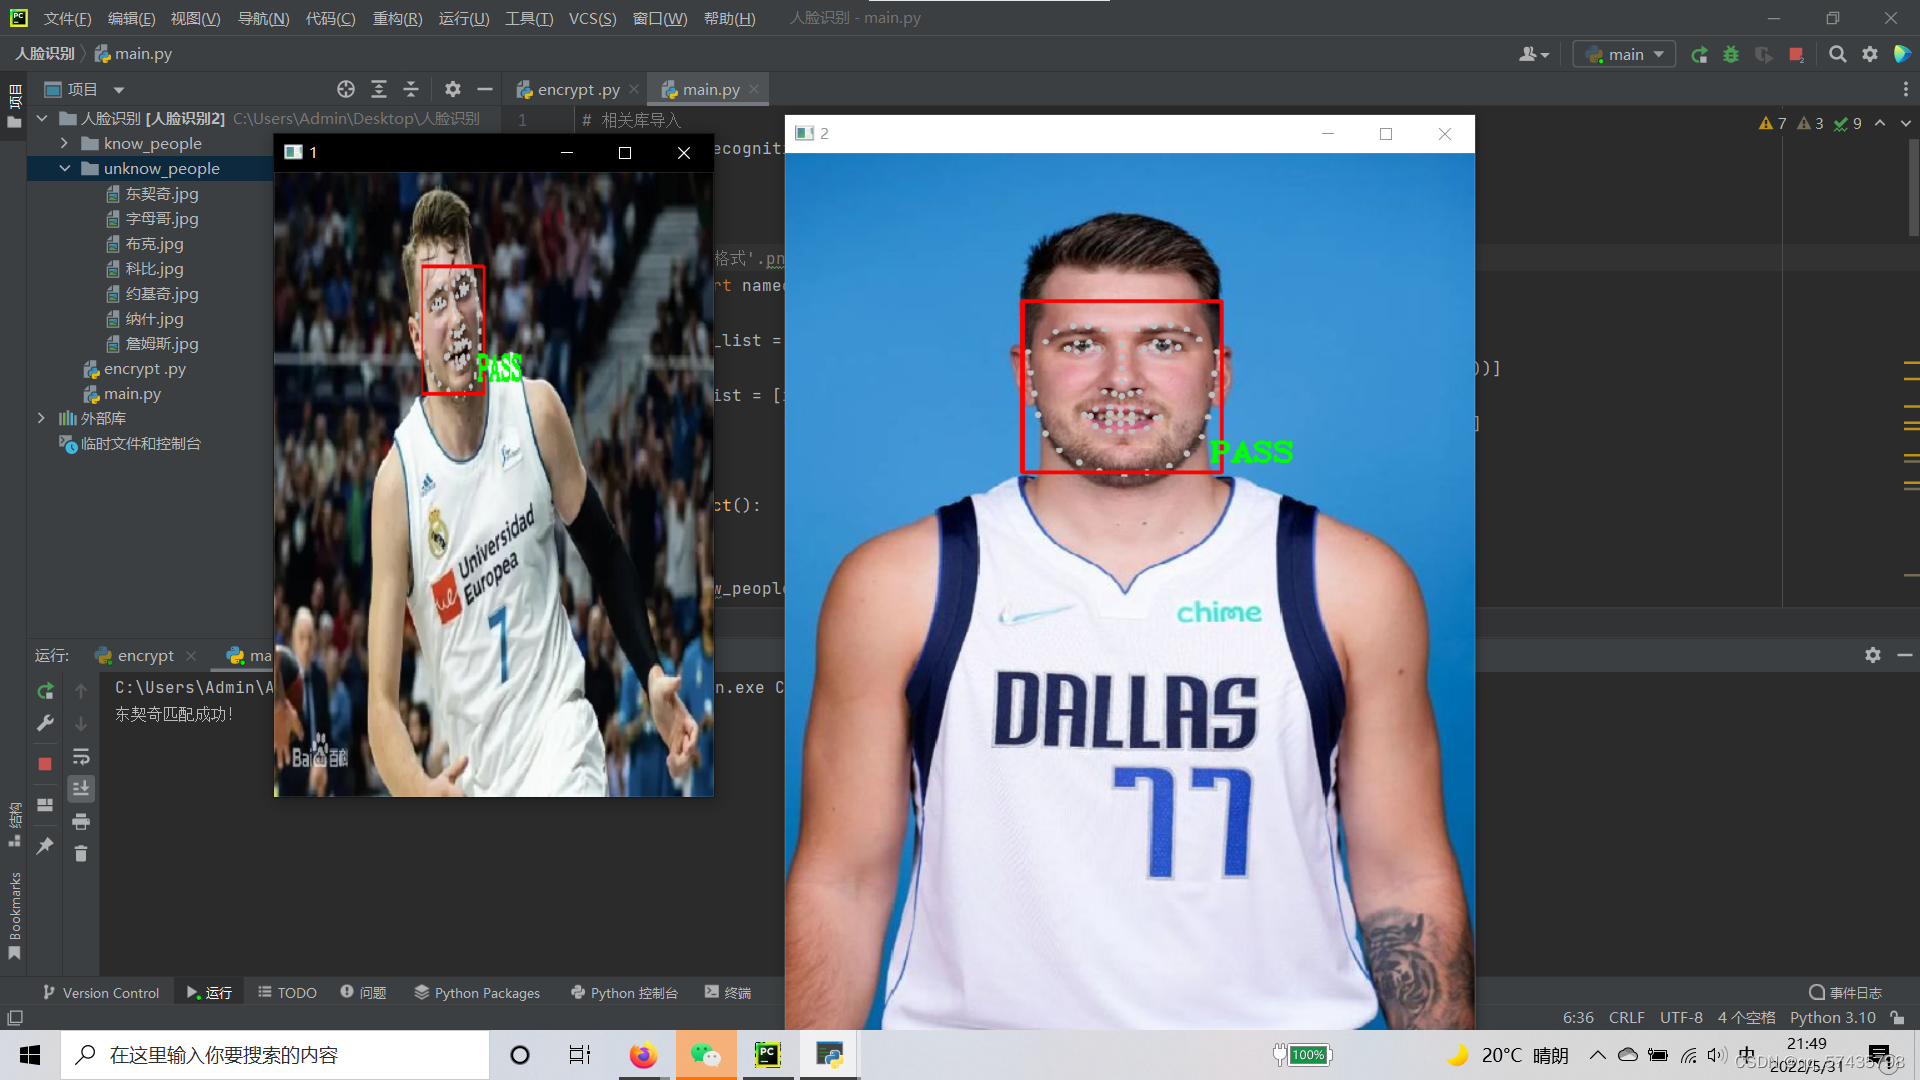This screenshot has width=1920, height=1080.
Task: Hide the run tool window
Action: [x=1905, y=655]
